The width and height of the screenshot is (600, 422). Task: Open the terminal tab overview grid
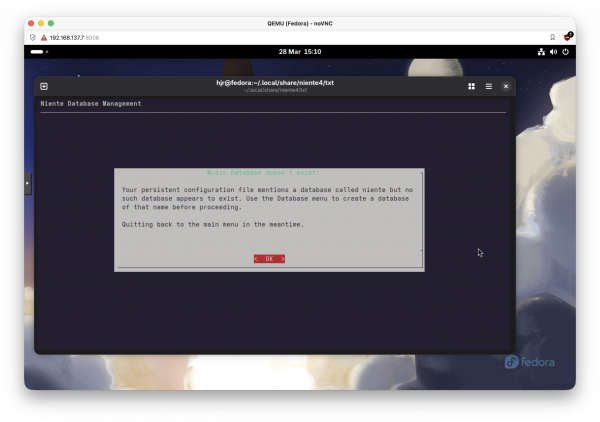[471, 87]
